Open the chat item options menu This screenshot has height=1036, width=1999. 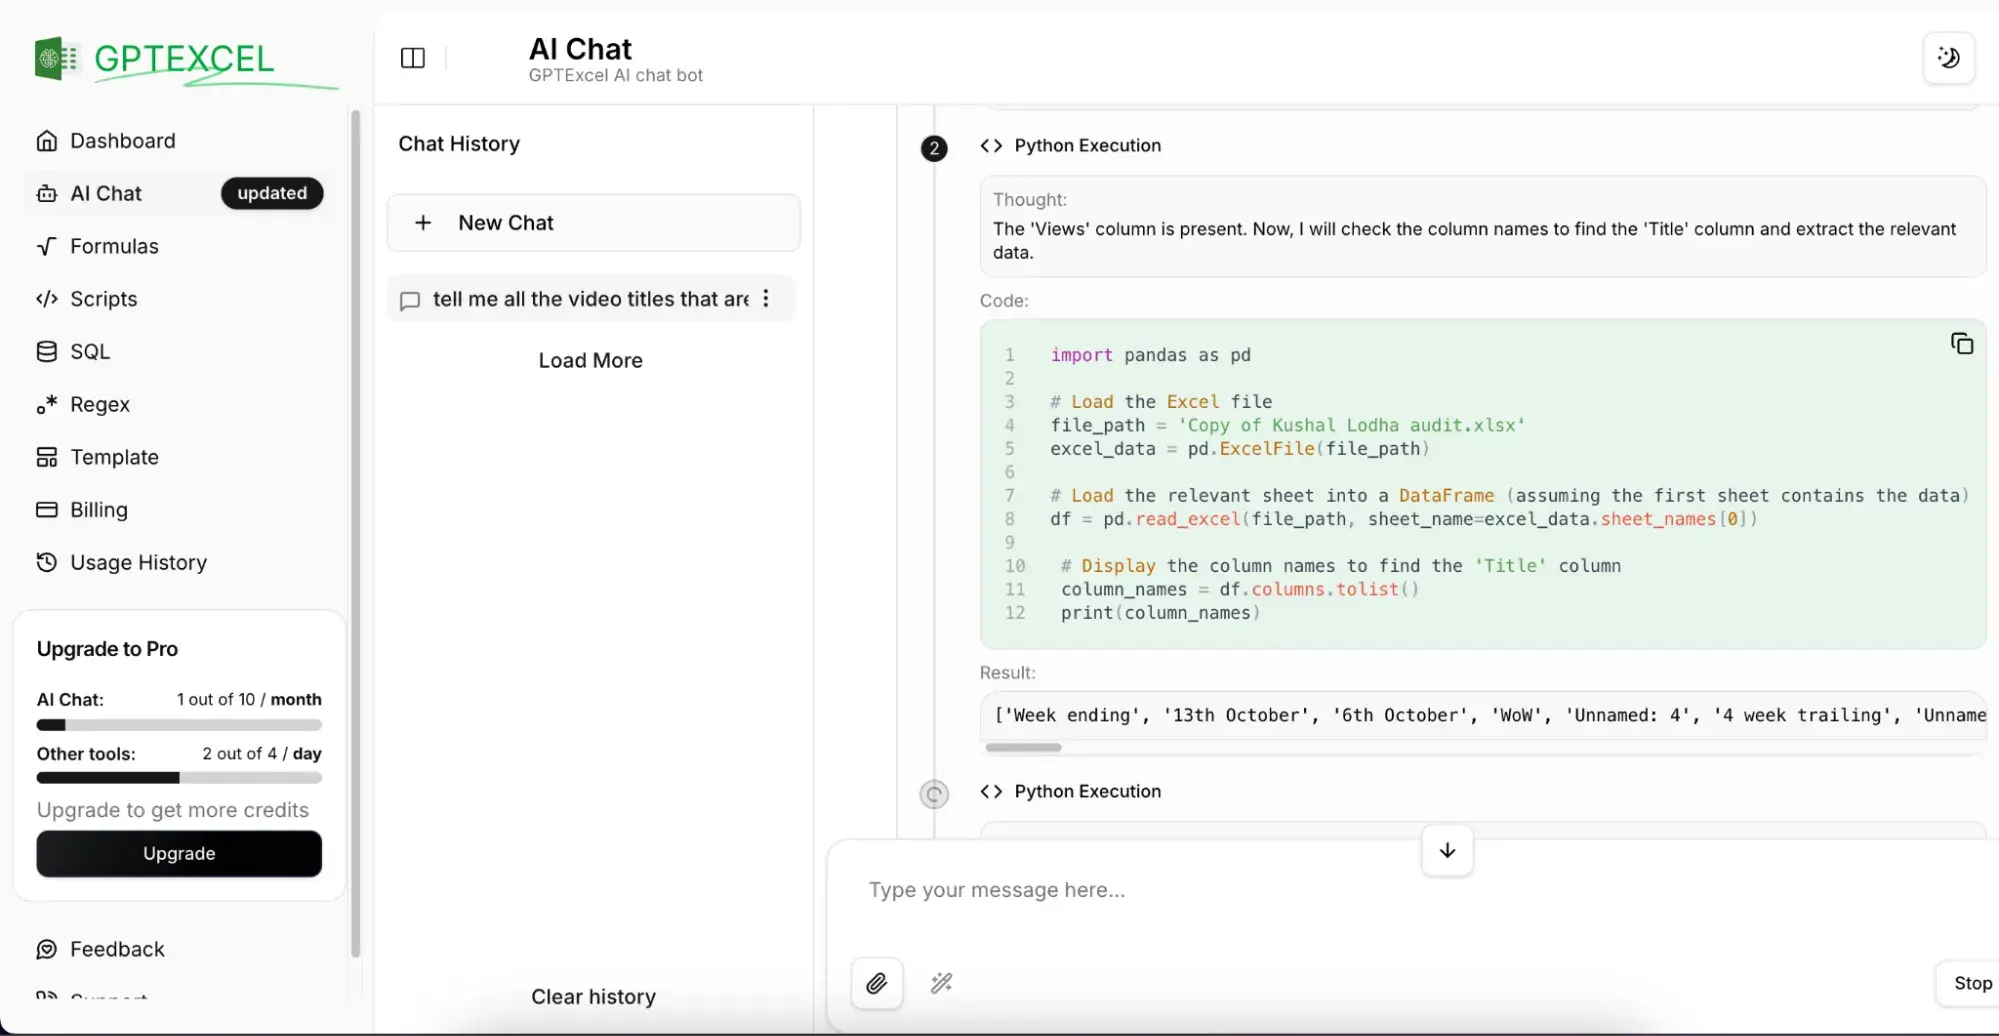tap(765, 298)
